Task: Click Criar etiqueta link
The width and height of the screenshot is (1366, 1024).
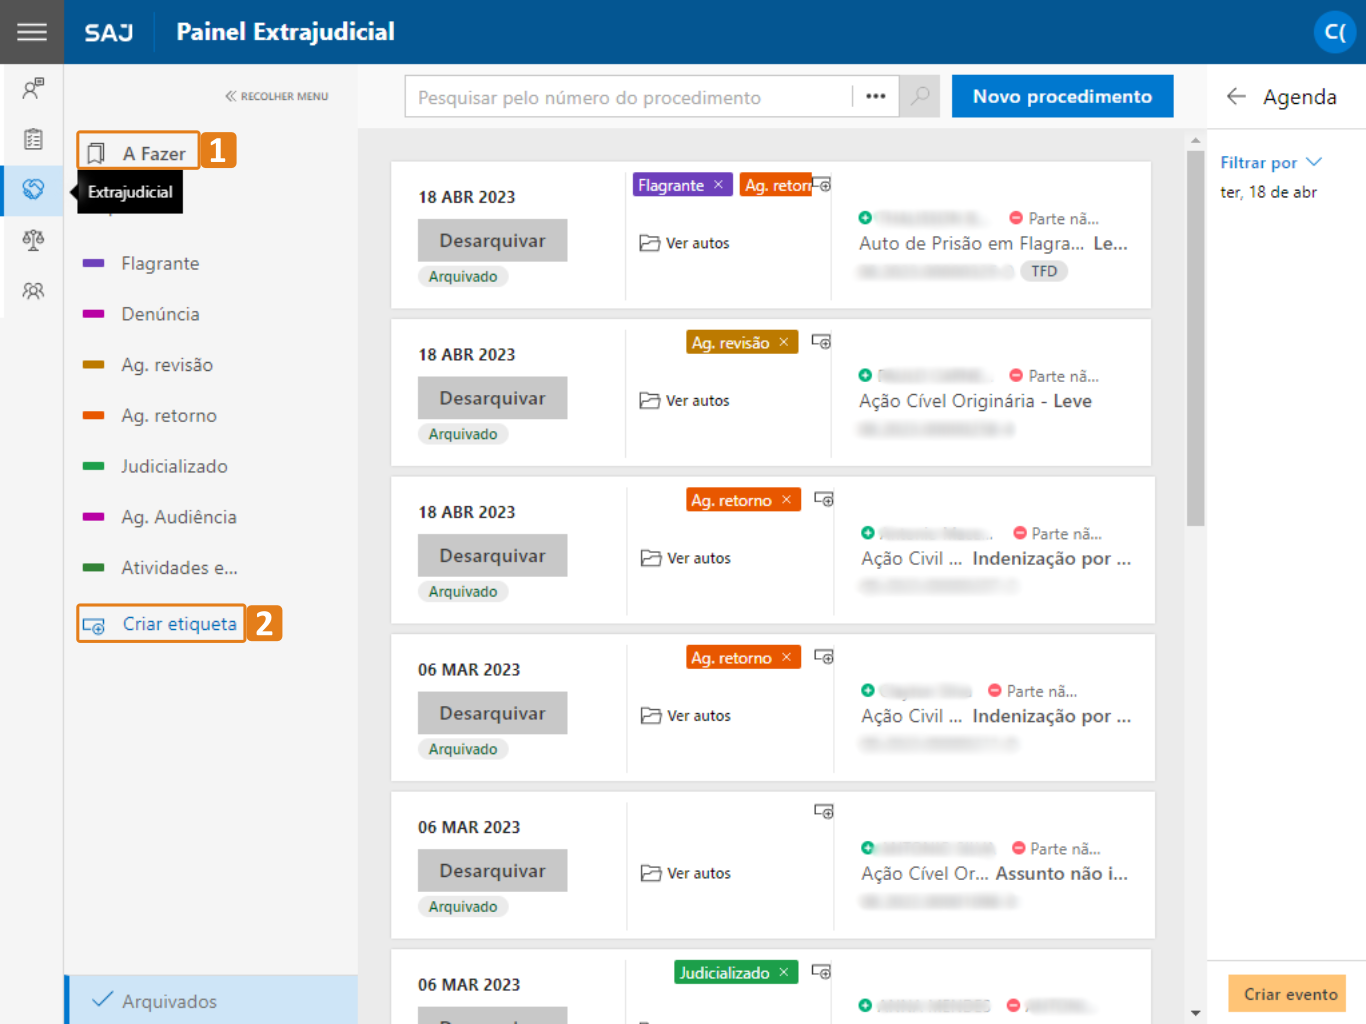Action: coord(161,624)
